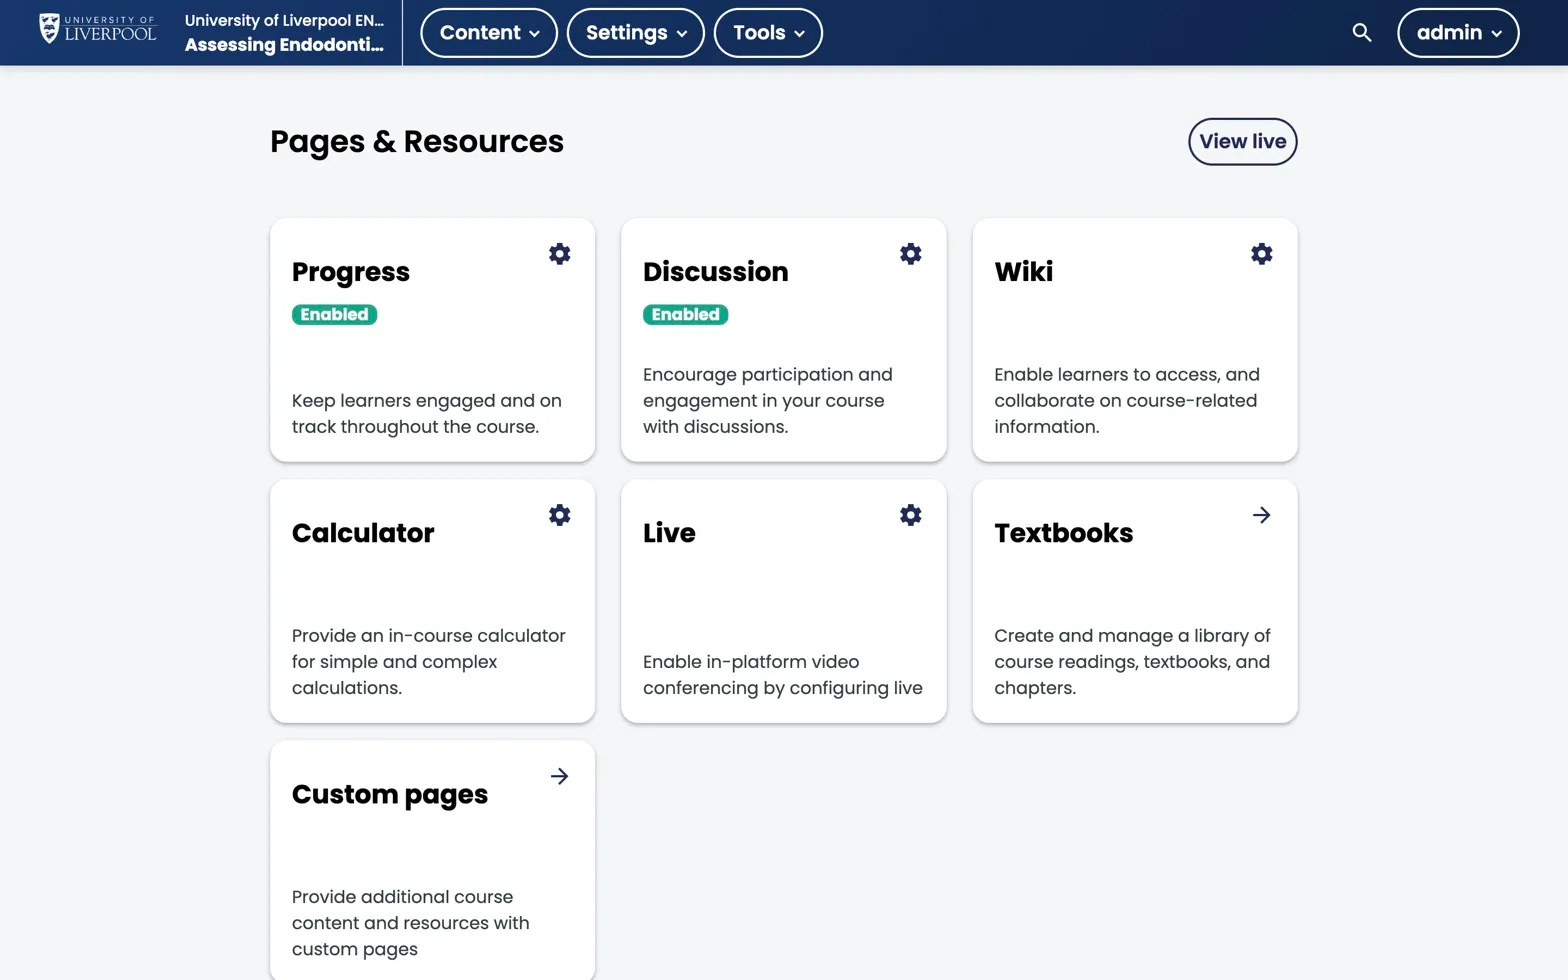1568x980 pixels.
Task: Expand the Settings dropdown menu
Action: click(x=636, y=33)
